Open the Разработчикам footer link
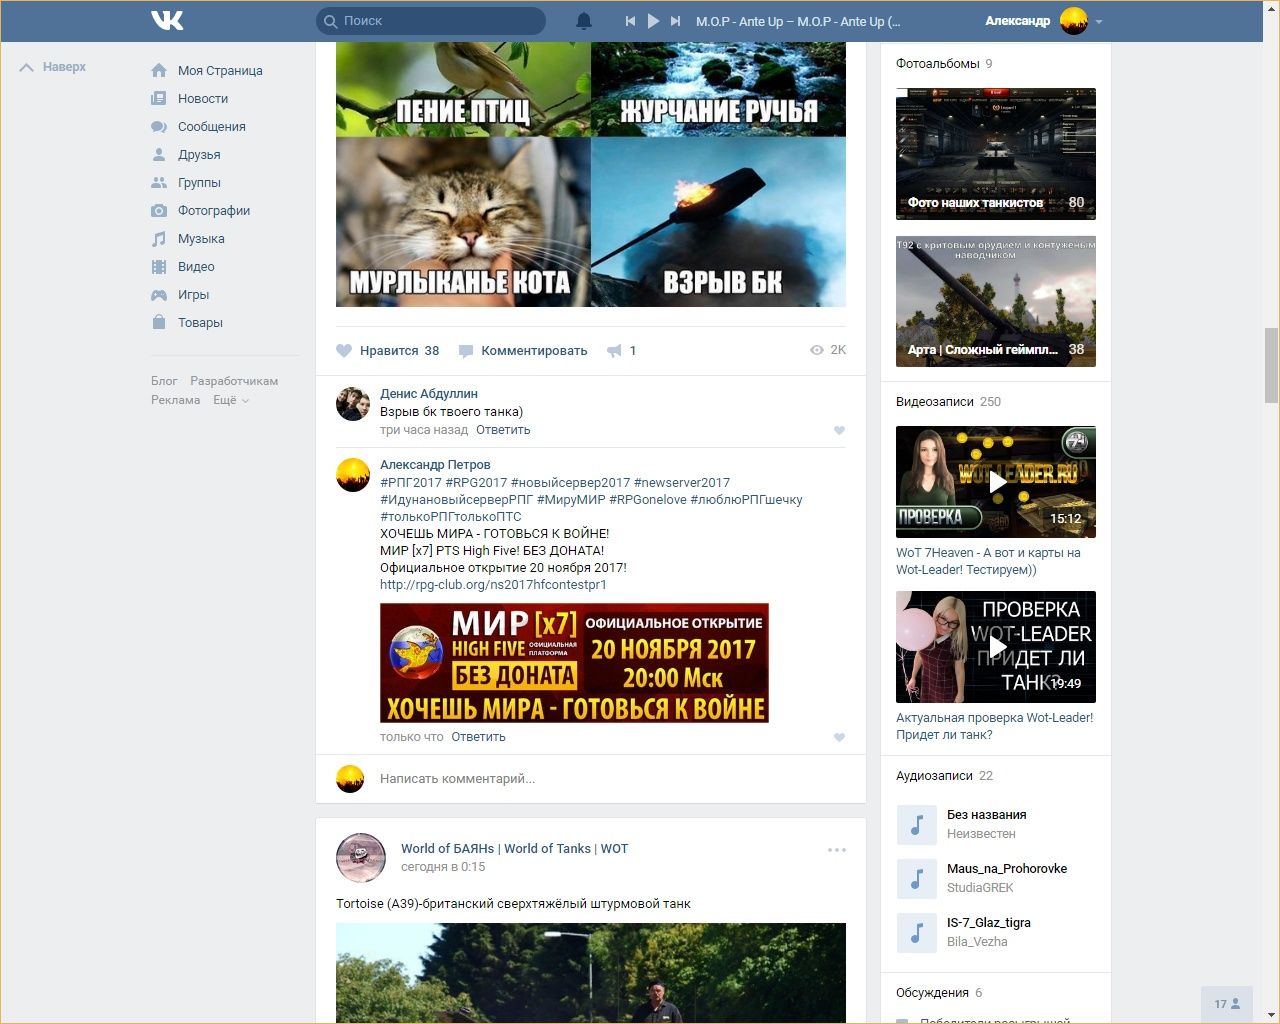 click(234, 381)
